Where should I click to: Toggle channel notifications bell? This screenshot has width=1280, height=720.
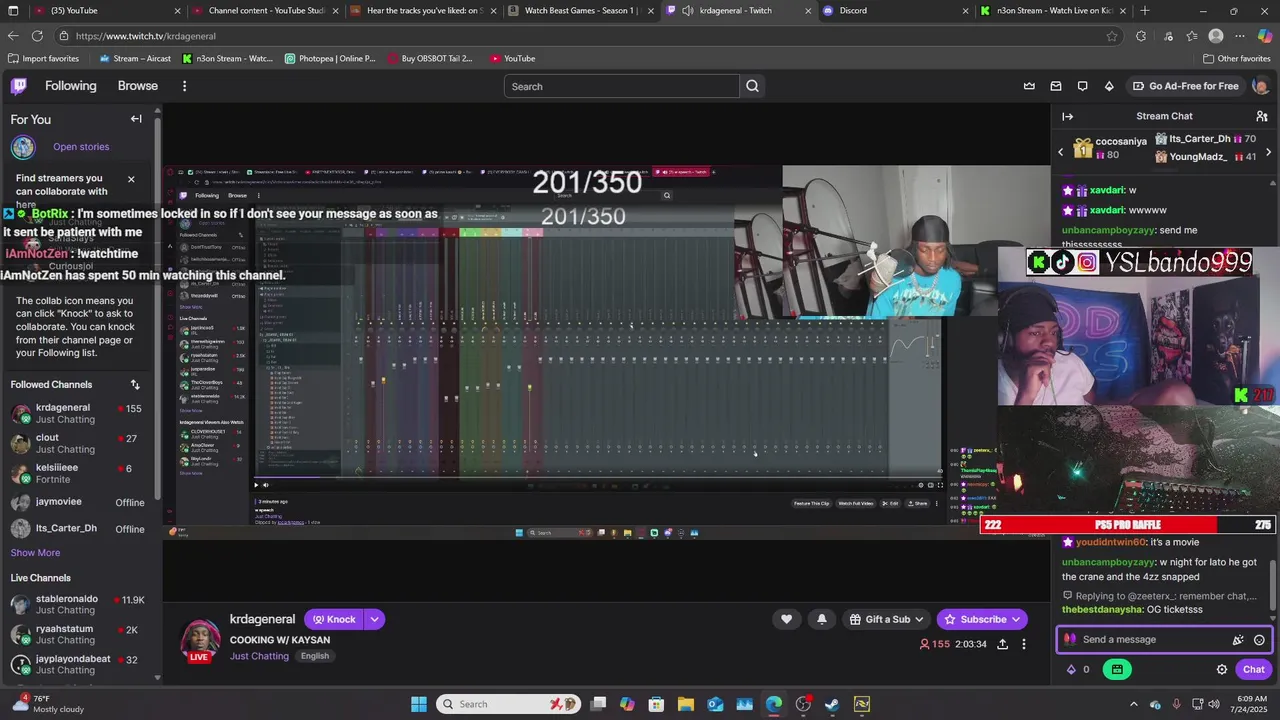coord(822,619)
